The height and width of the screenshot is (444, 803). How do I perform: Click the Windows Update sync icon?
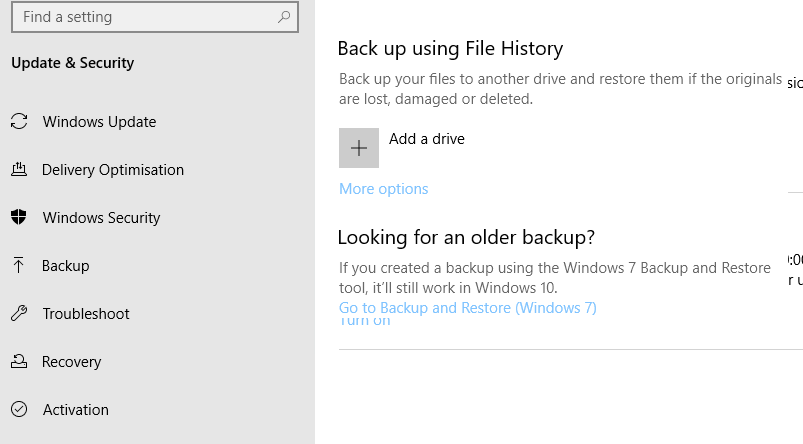tap(19, 121)
